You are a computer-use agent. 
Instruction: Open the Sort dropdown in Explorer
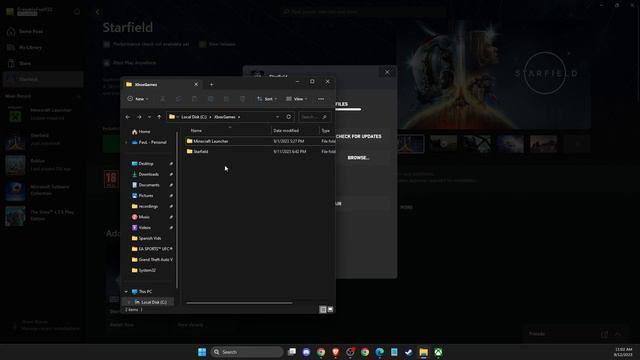pos(267,99)
